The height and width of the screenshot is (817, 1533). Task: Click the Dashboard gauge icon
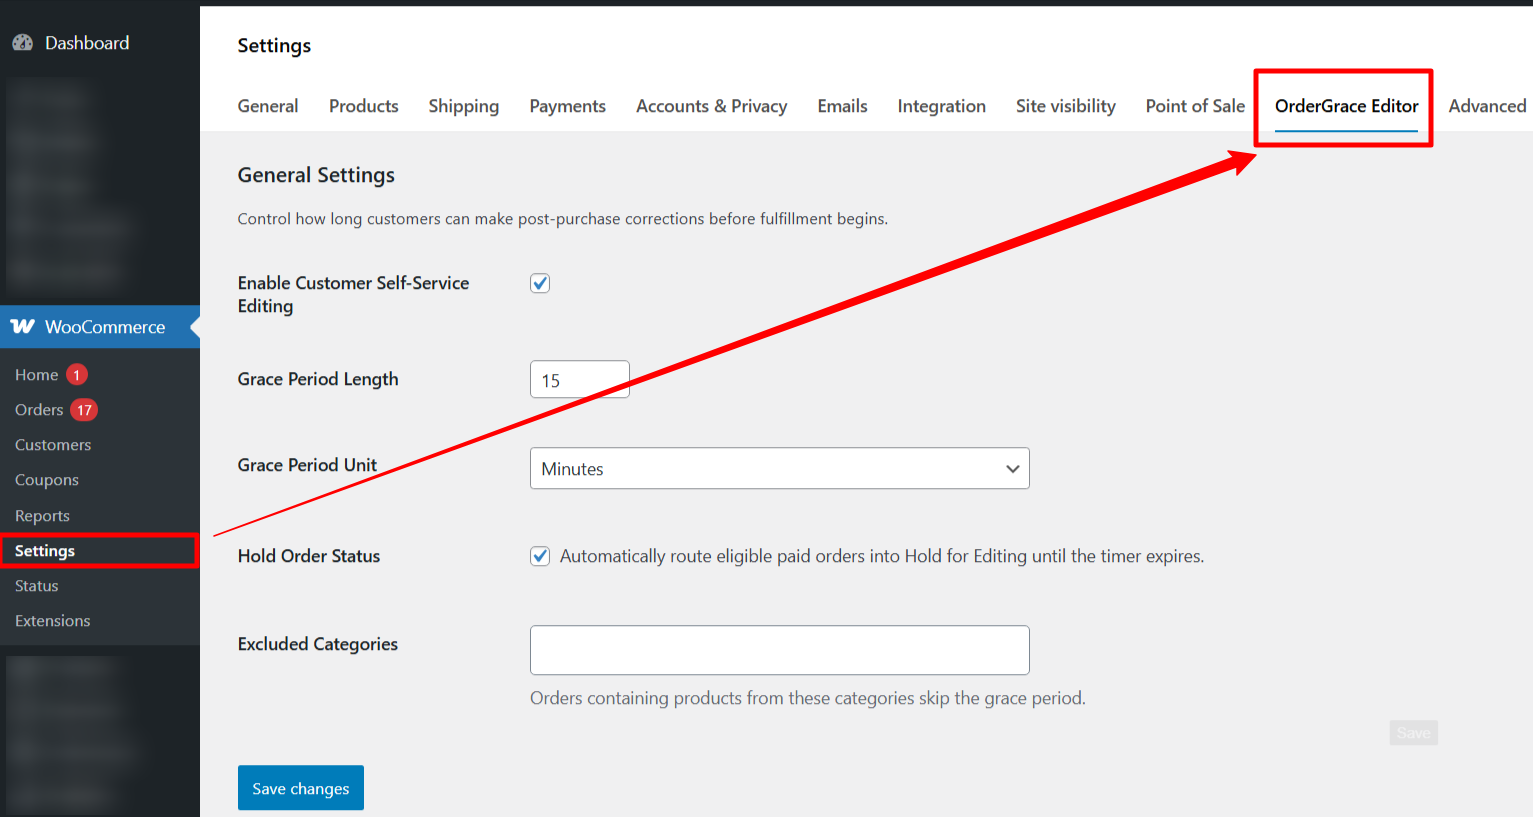pyautogui.click(x=22, y=42)
